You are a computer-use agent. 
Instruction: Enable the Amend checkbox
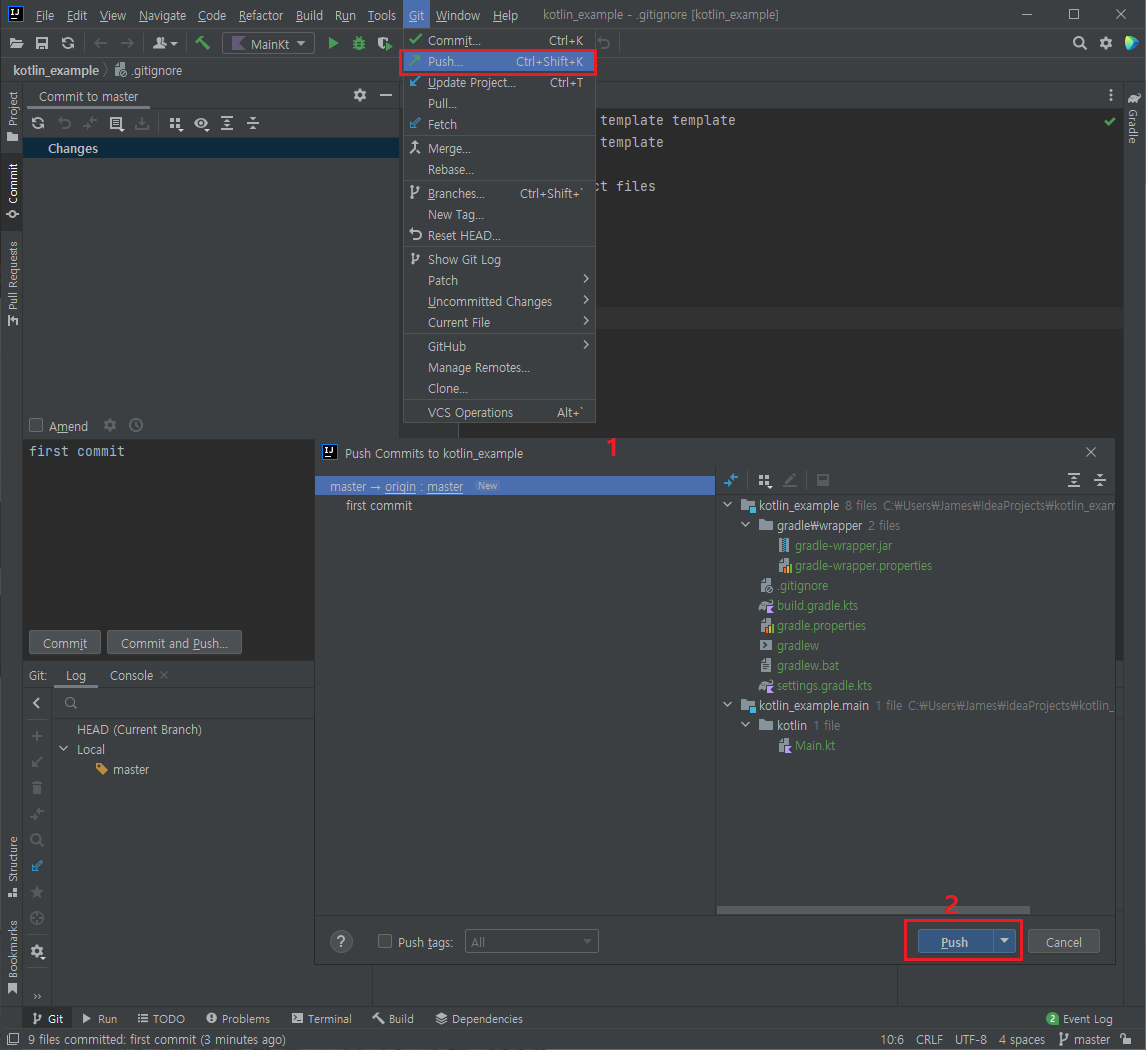37,425
